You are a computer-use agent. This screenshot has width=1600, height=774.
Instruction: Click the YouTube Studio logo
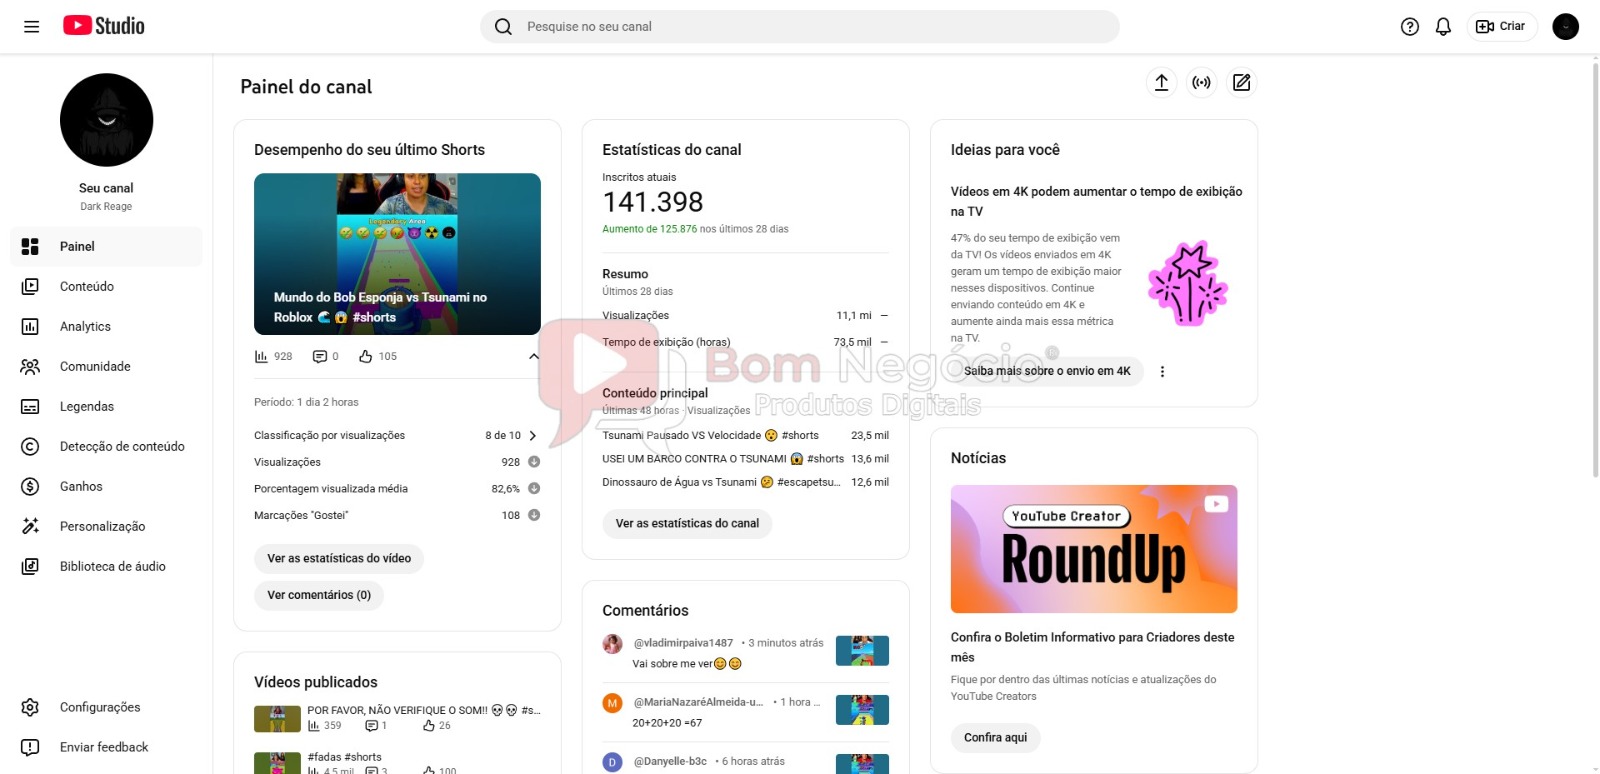104,26
